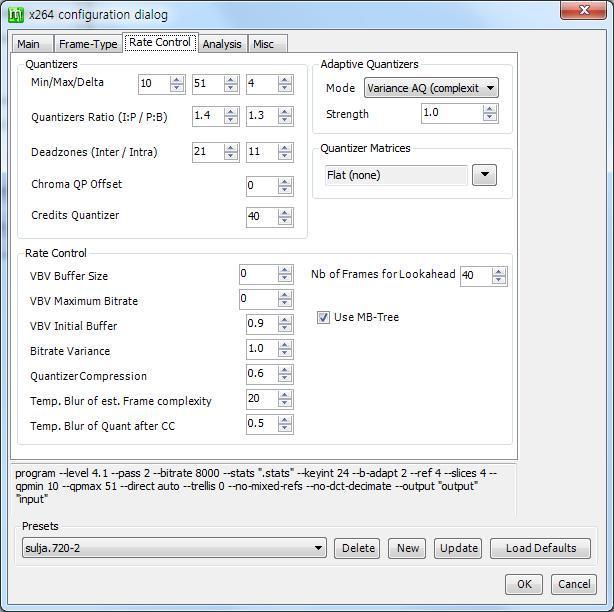
Task: Decrease the Credits Quantizer value
Action: 285,222
